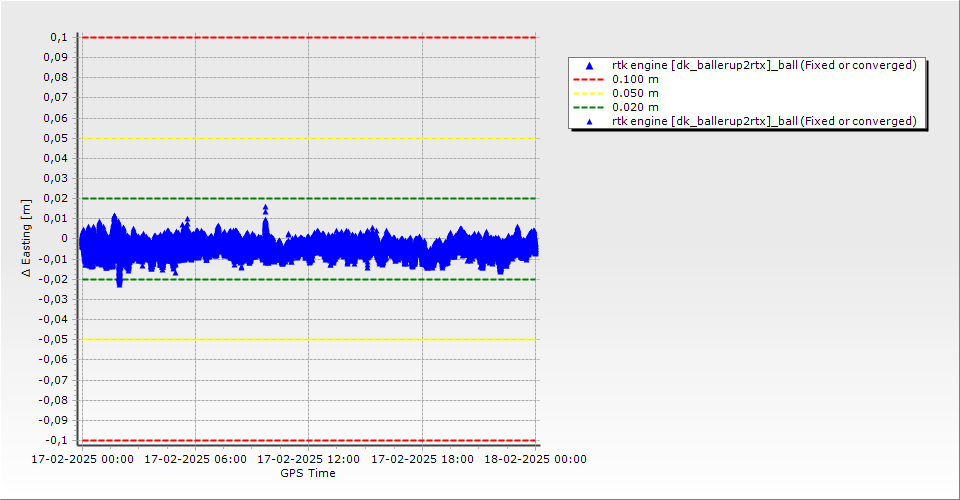Select the 0.020 m legend entry

point(635,108)
